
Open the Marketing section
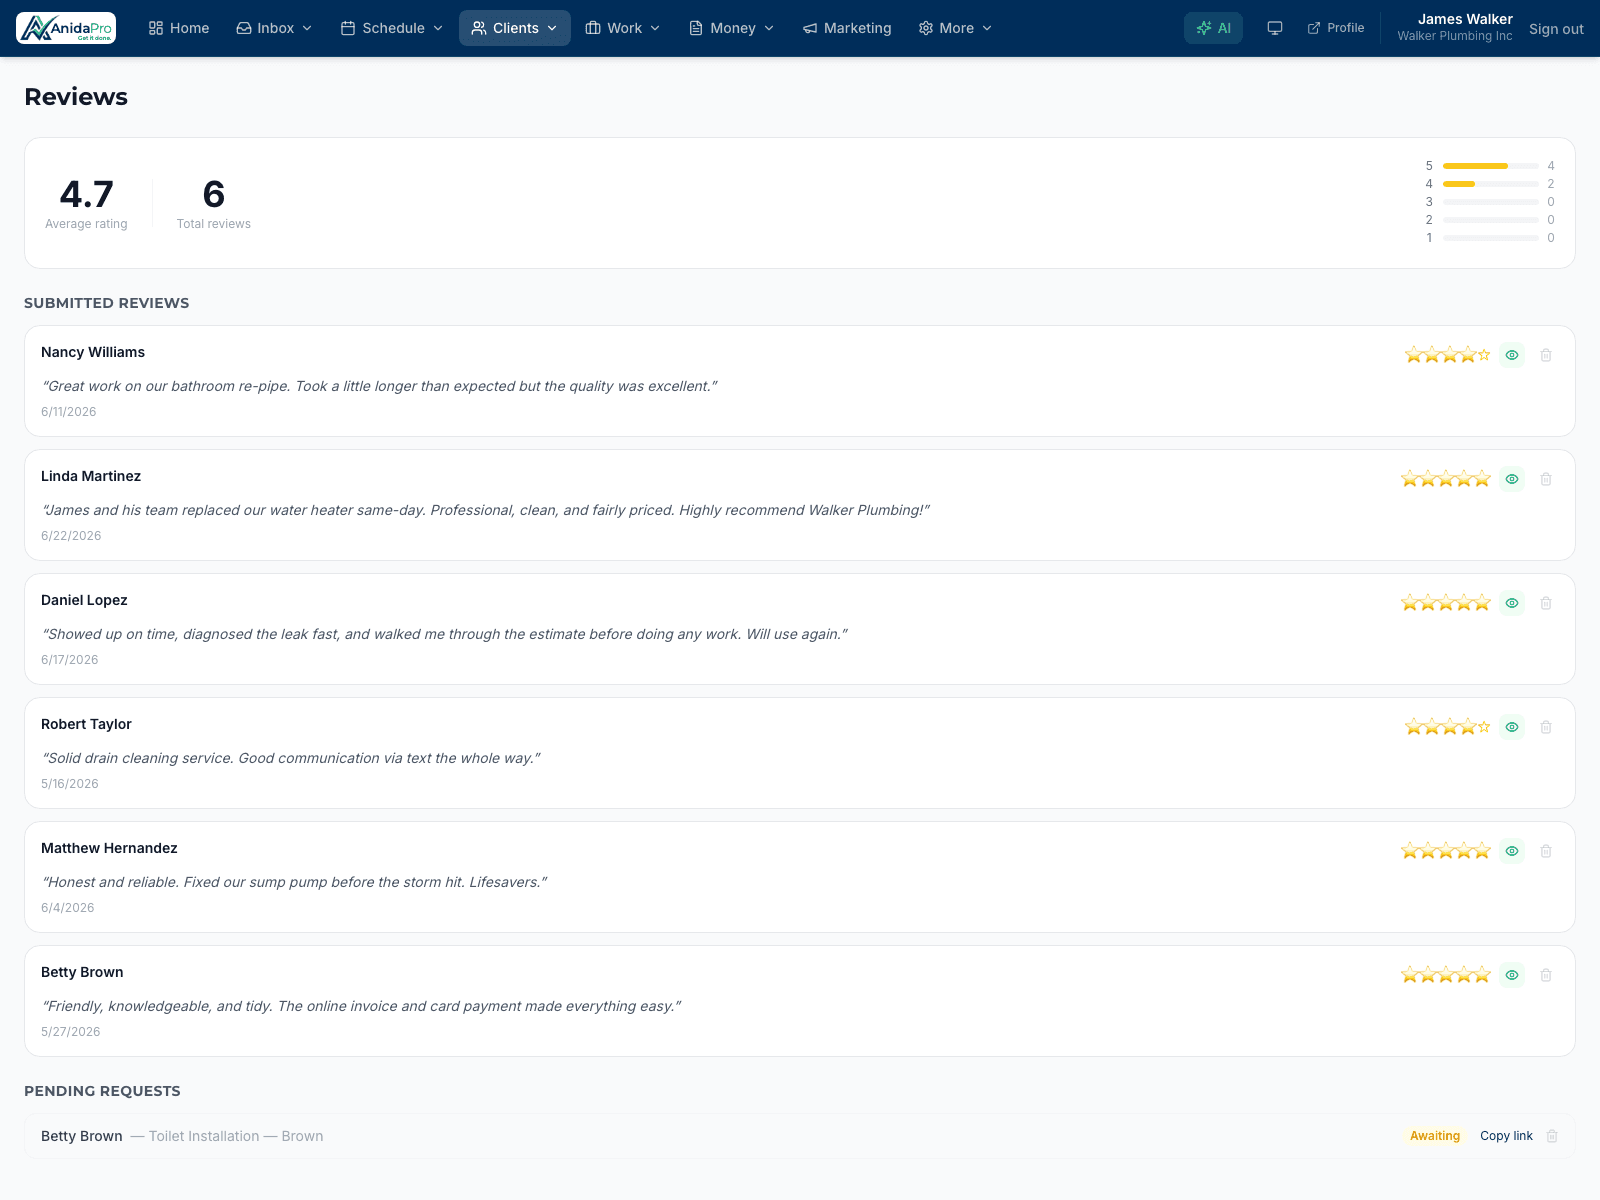[847, 28]
